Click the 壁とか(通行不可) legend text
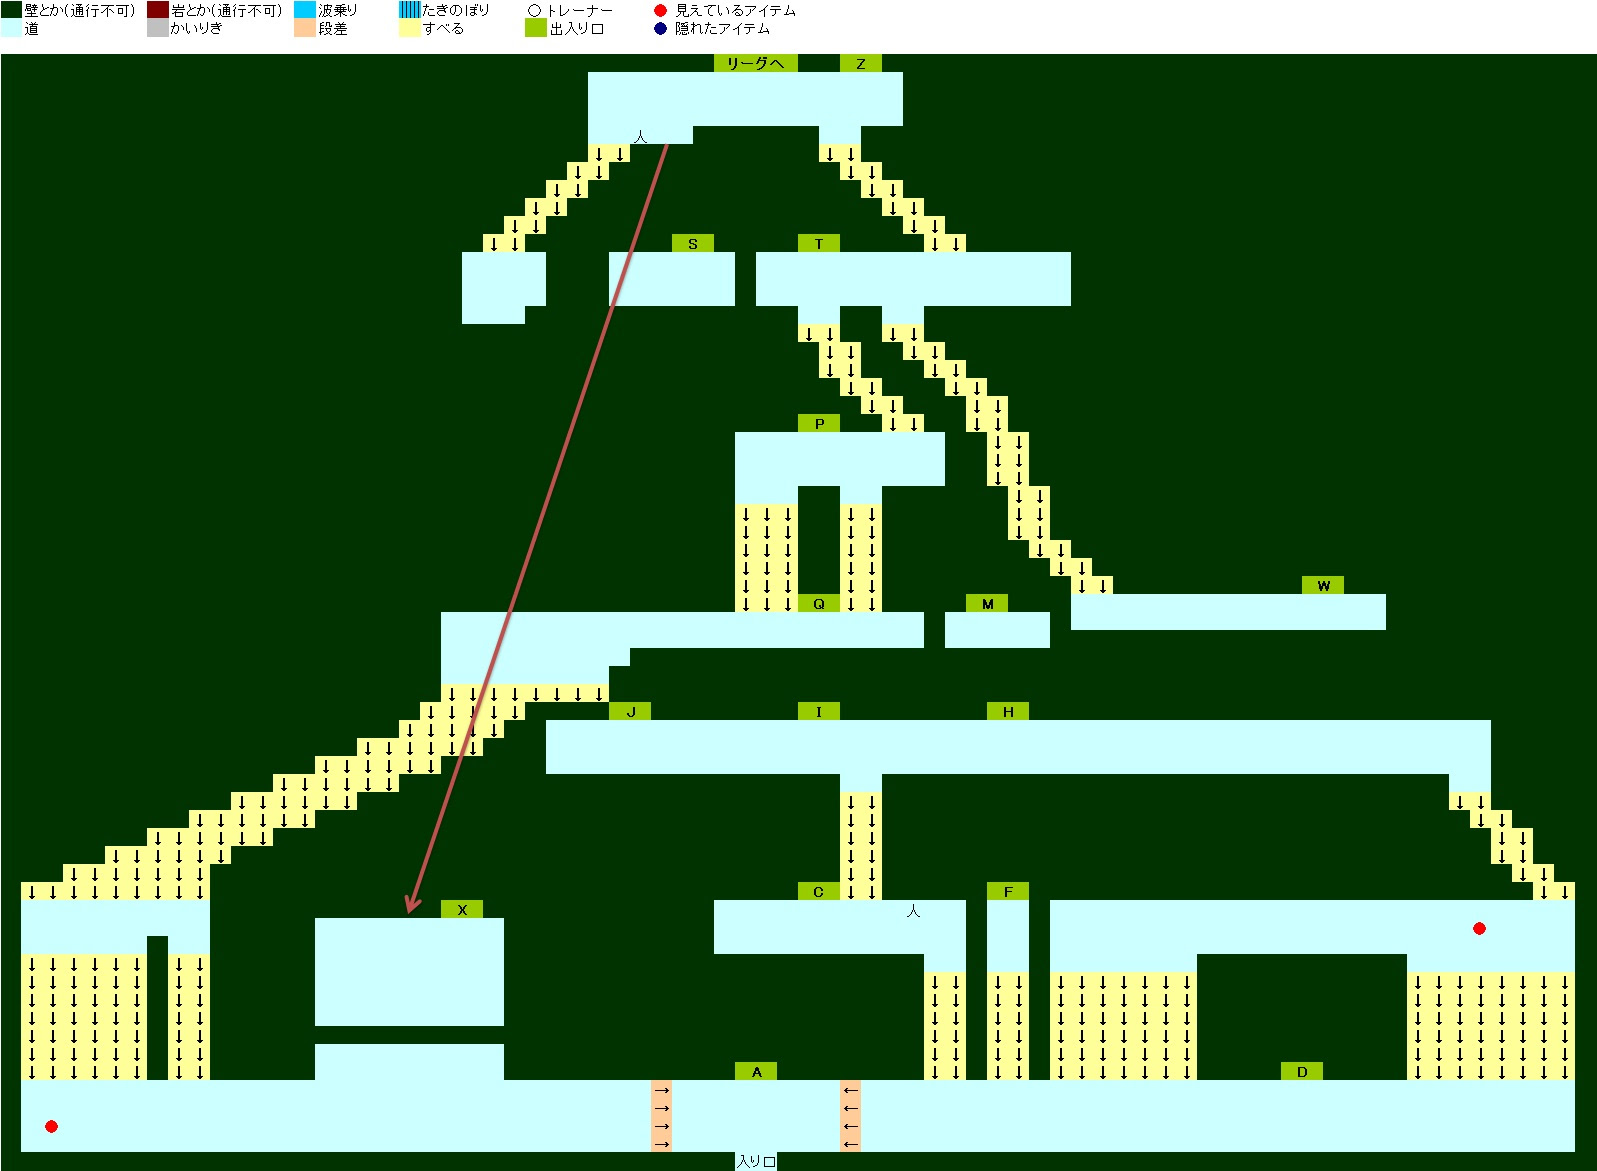The width and height of the screenshot is (1597, 1171). click(x=80, y=10)
